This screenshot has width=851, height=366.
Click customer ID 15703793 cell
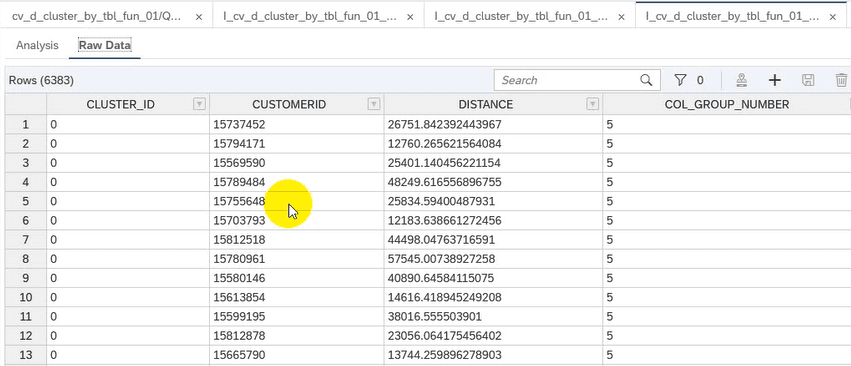[297, 220]
